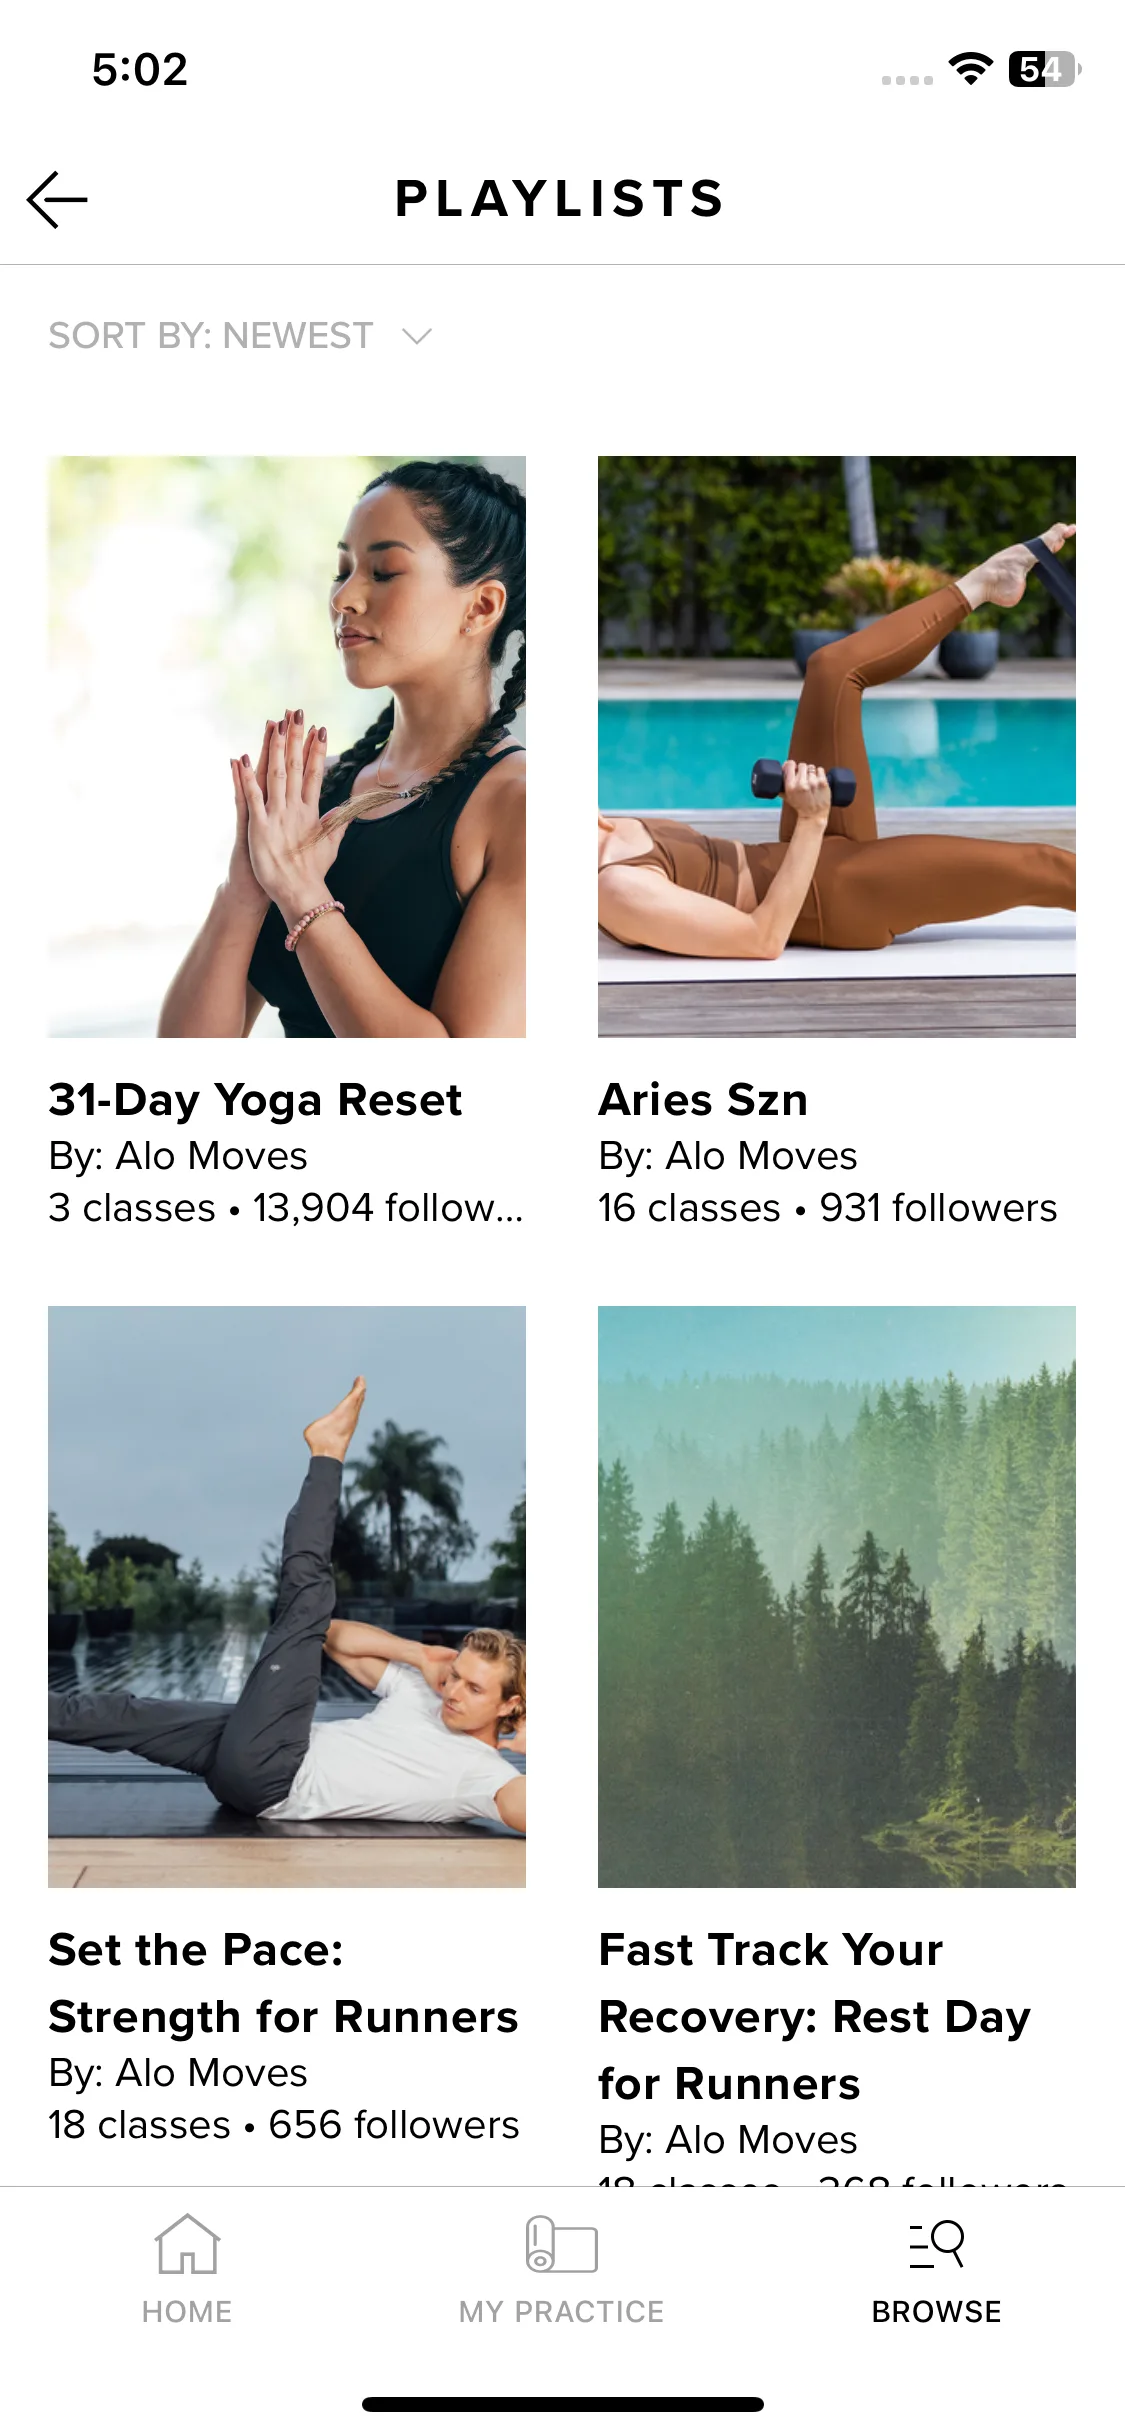Select the Browse search icon
Viewport: 1125px width, 2436px height.
tap(937, 2244)
